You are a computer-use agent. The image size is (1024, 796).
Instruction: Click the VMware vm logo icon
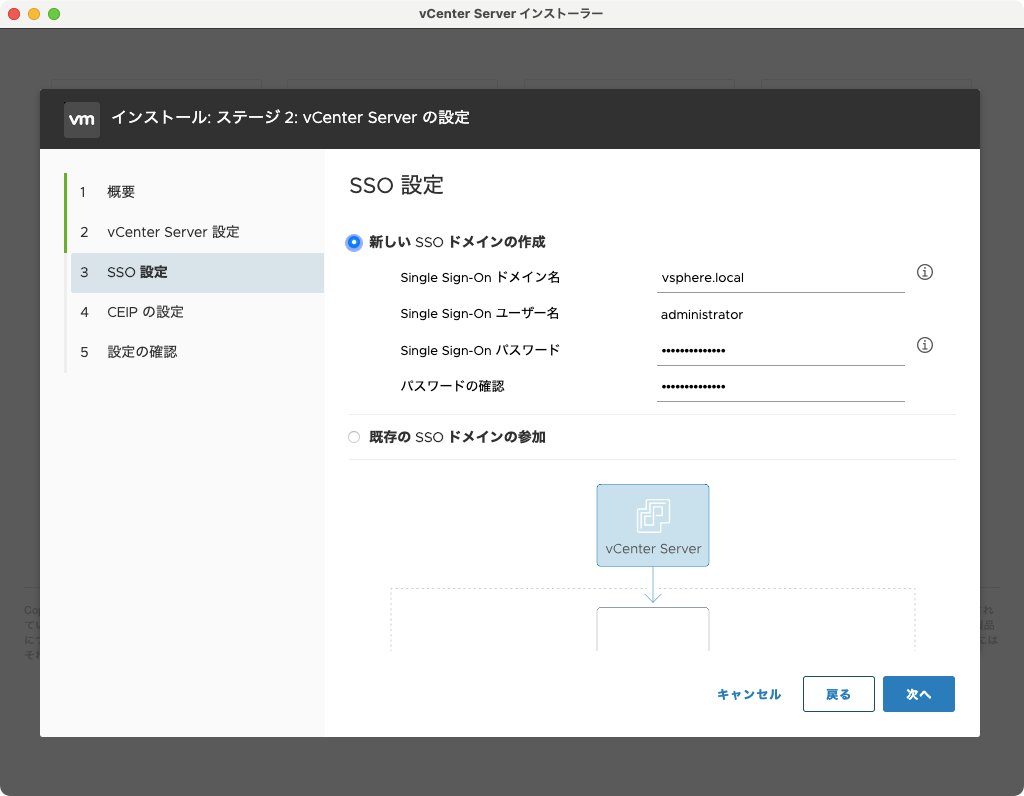(x=82, y=119)
